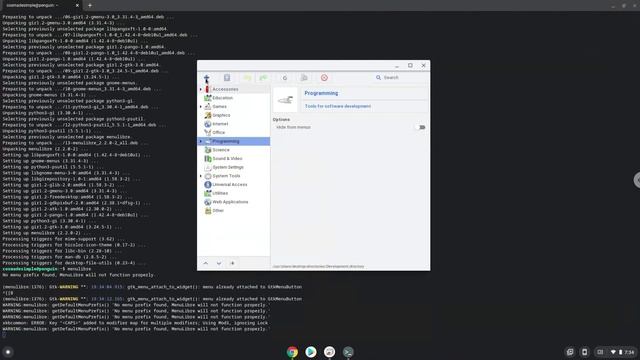Collapse the Programming category arrow

coord(201,141)
